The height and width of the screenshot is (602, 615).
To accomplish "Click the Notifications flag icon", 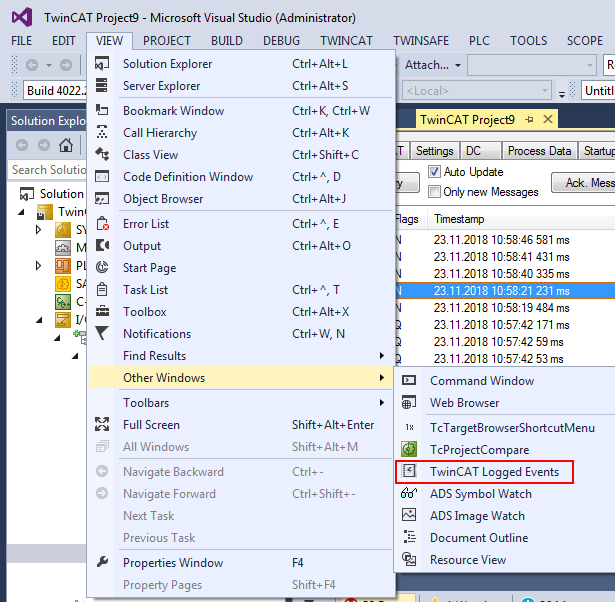I will [102, 333].
